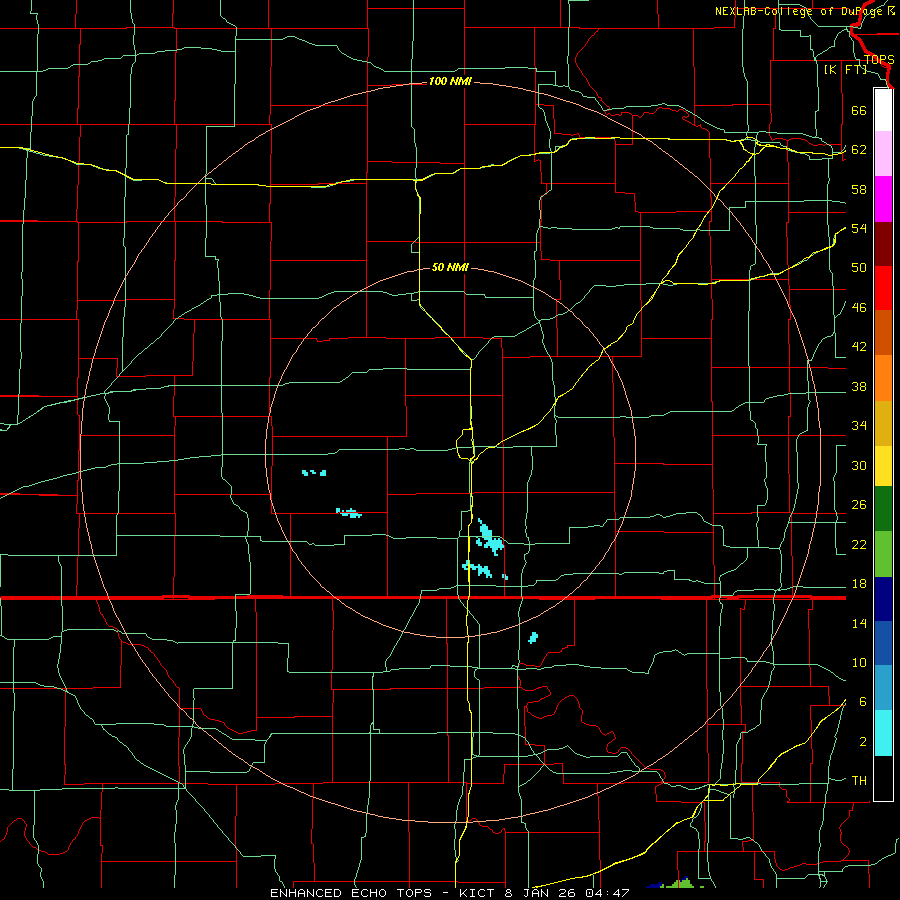900x900 pixels.
Task: Click the "34" legend value
Action: pyautogui.click(x=859, y=426)
